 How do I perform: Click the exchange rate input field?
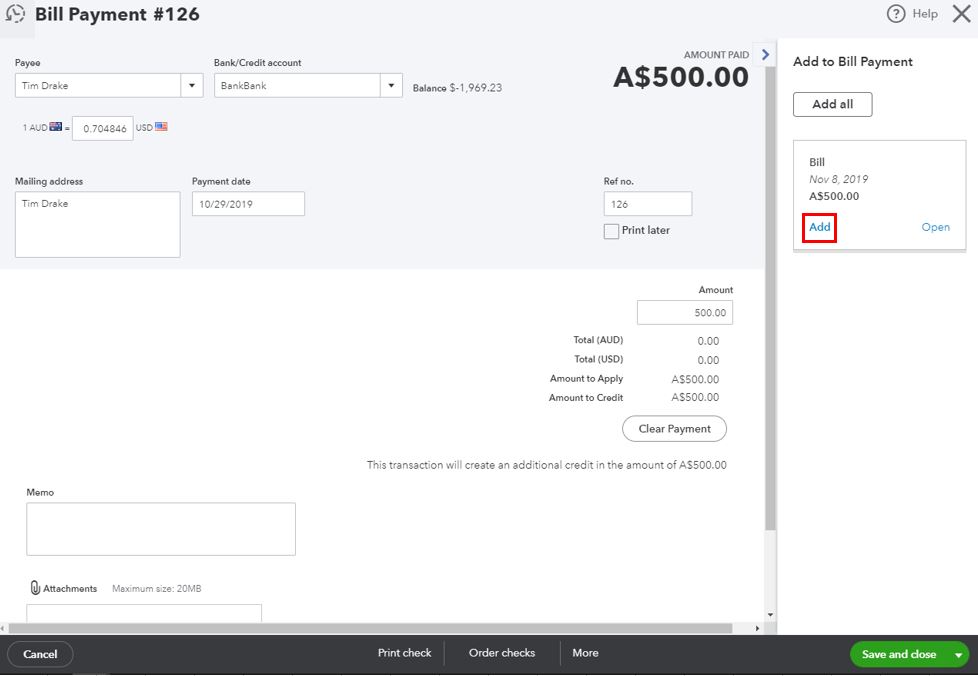click(x=103, y=128)
